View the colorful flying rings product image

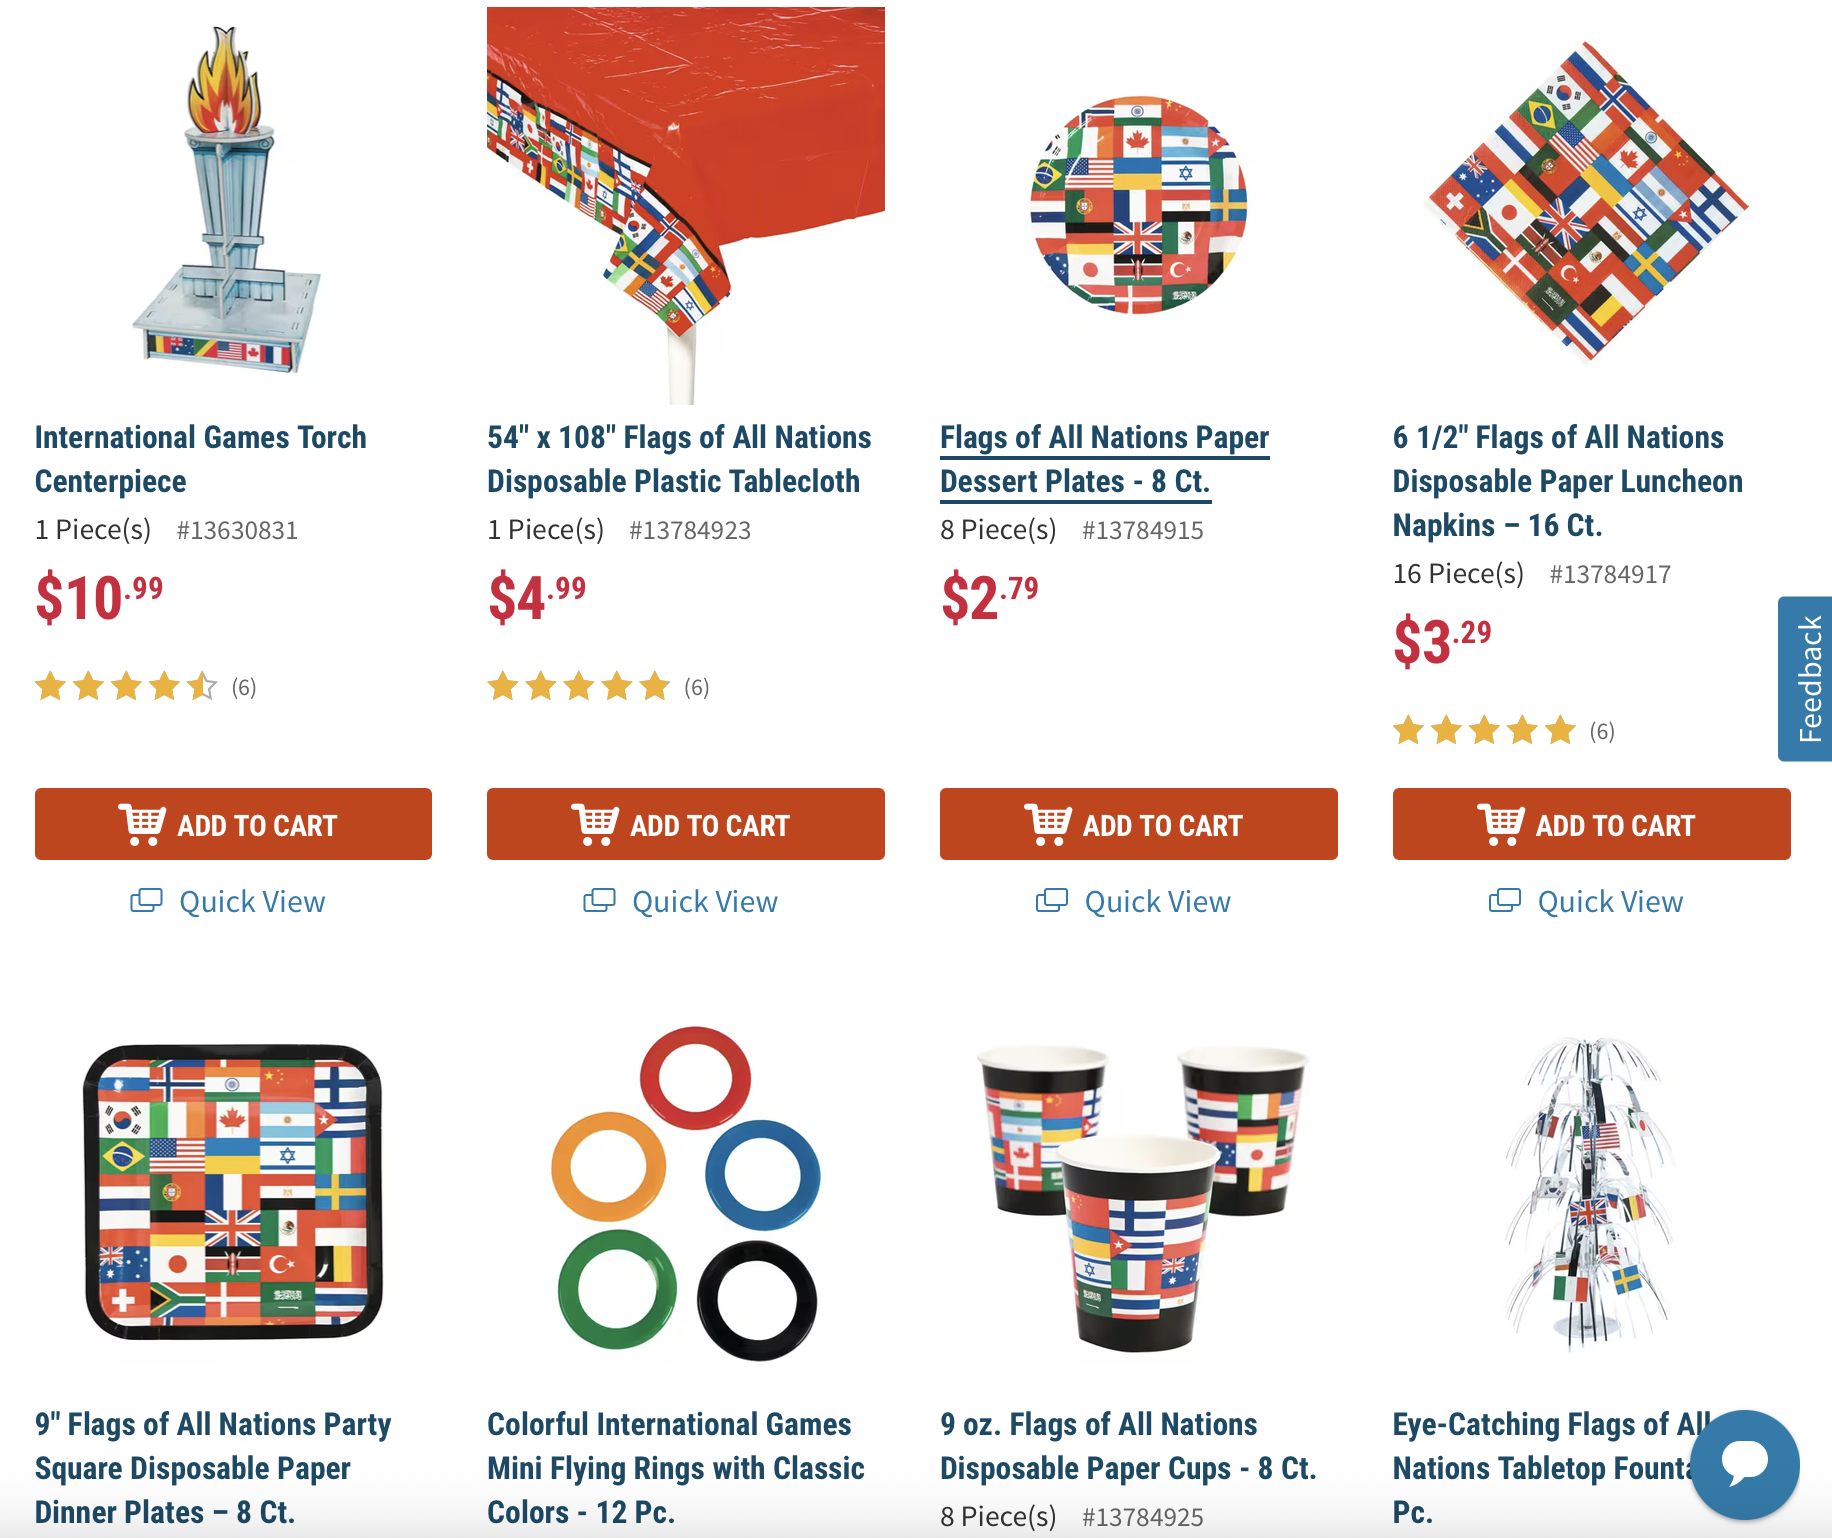point(686,1193)
